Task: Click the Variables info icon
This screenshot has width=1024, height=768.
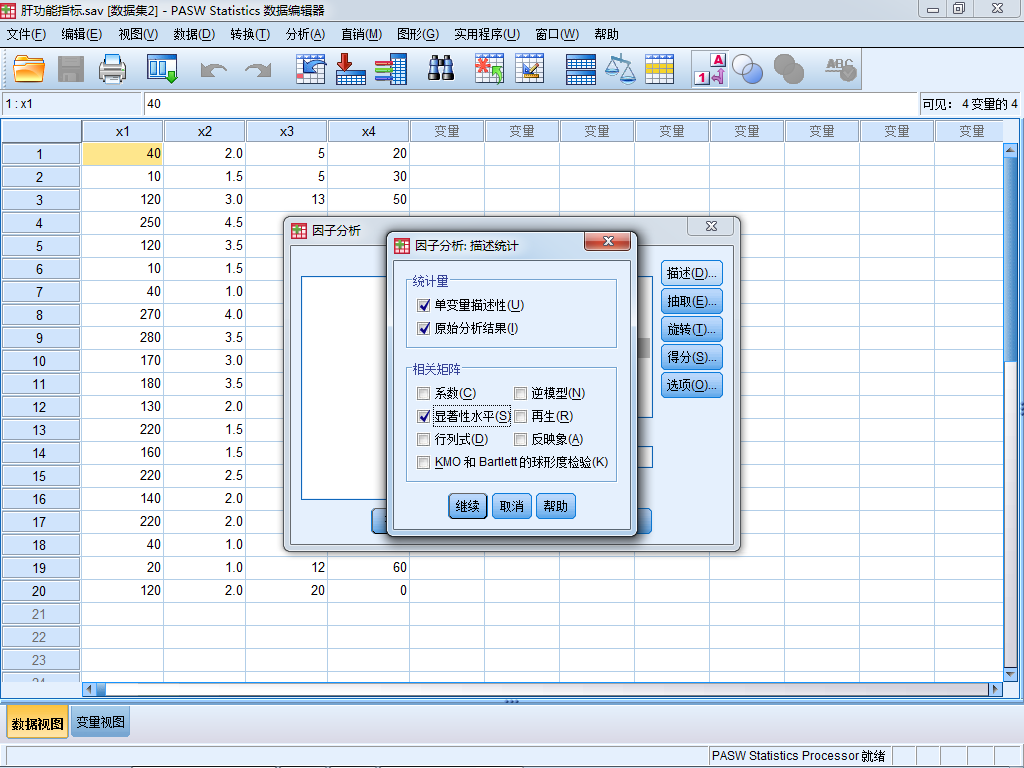Action: [x=391, y=69]
